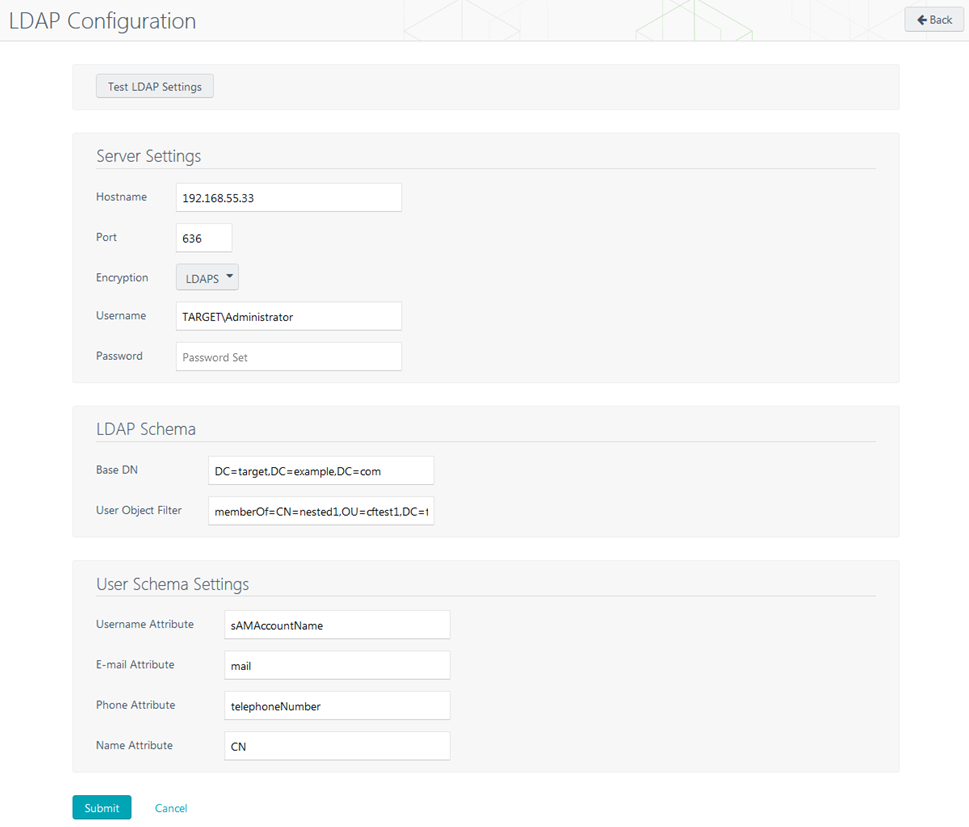Focus the Port field showing 636
The height and width of the screenshot is (827, 969).
204,238
